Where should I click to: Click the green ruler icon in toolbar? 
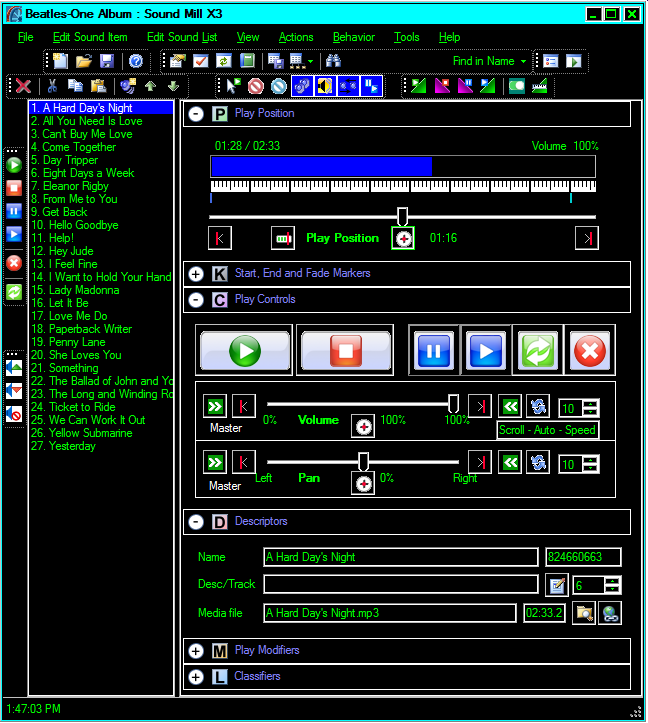pyautogui.click(x=540, y=86)
